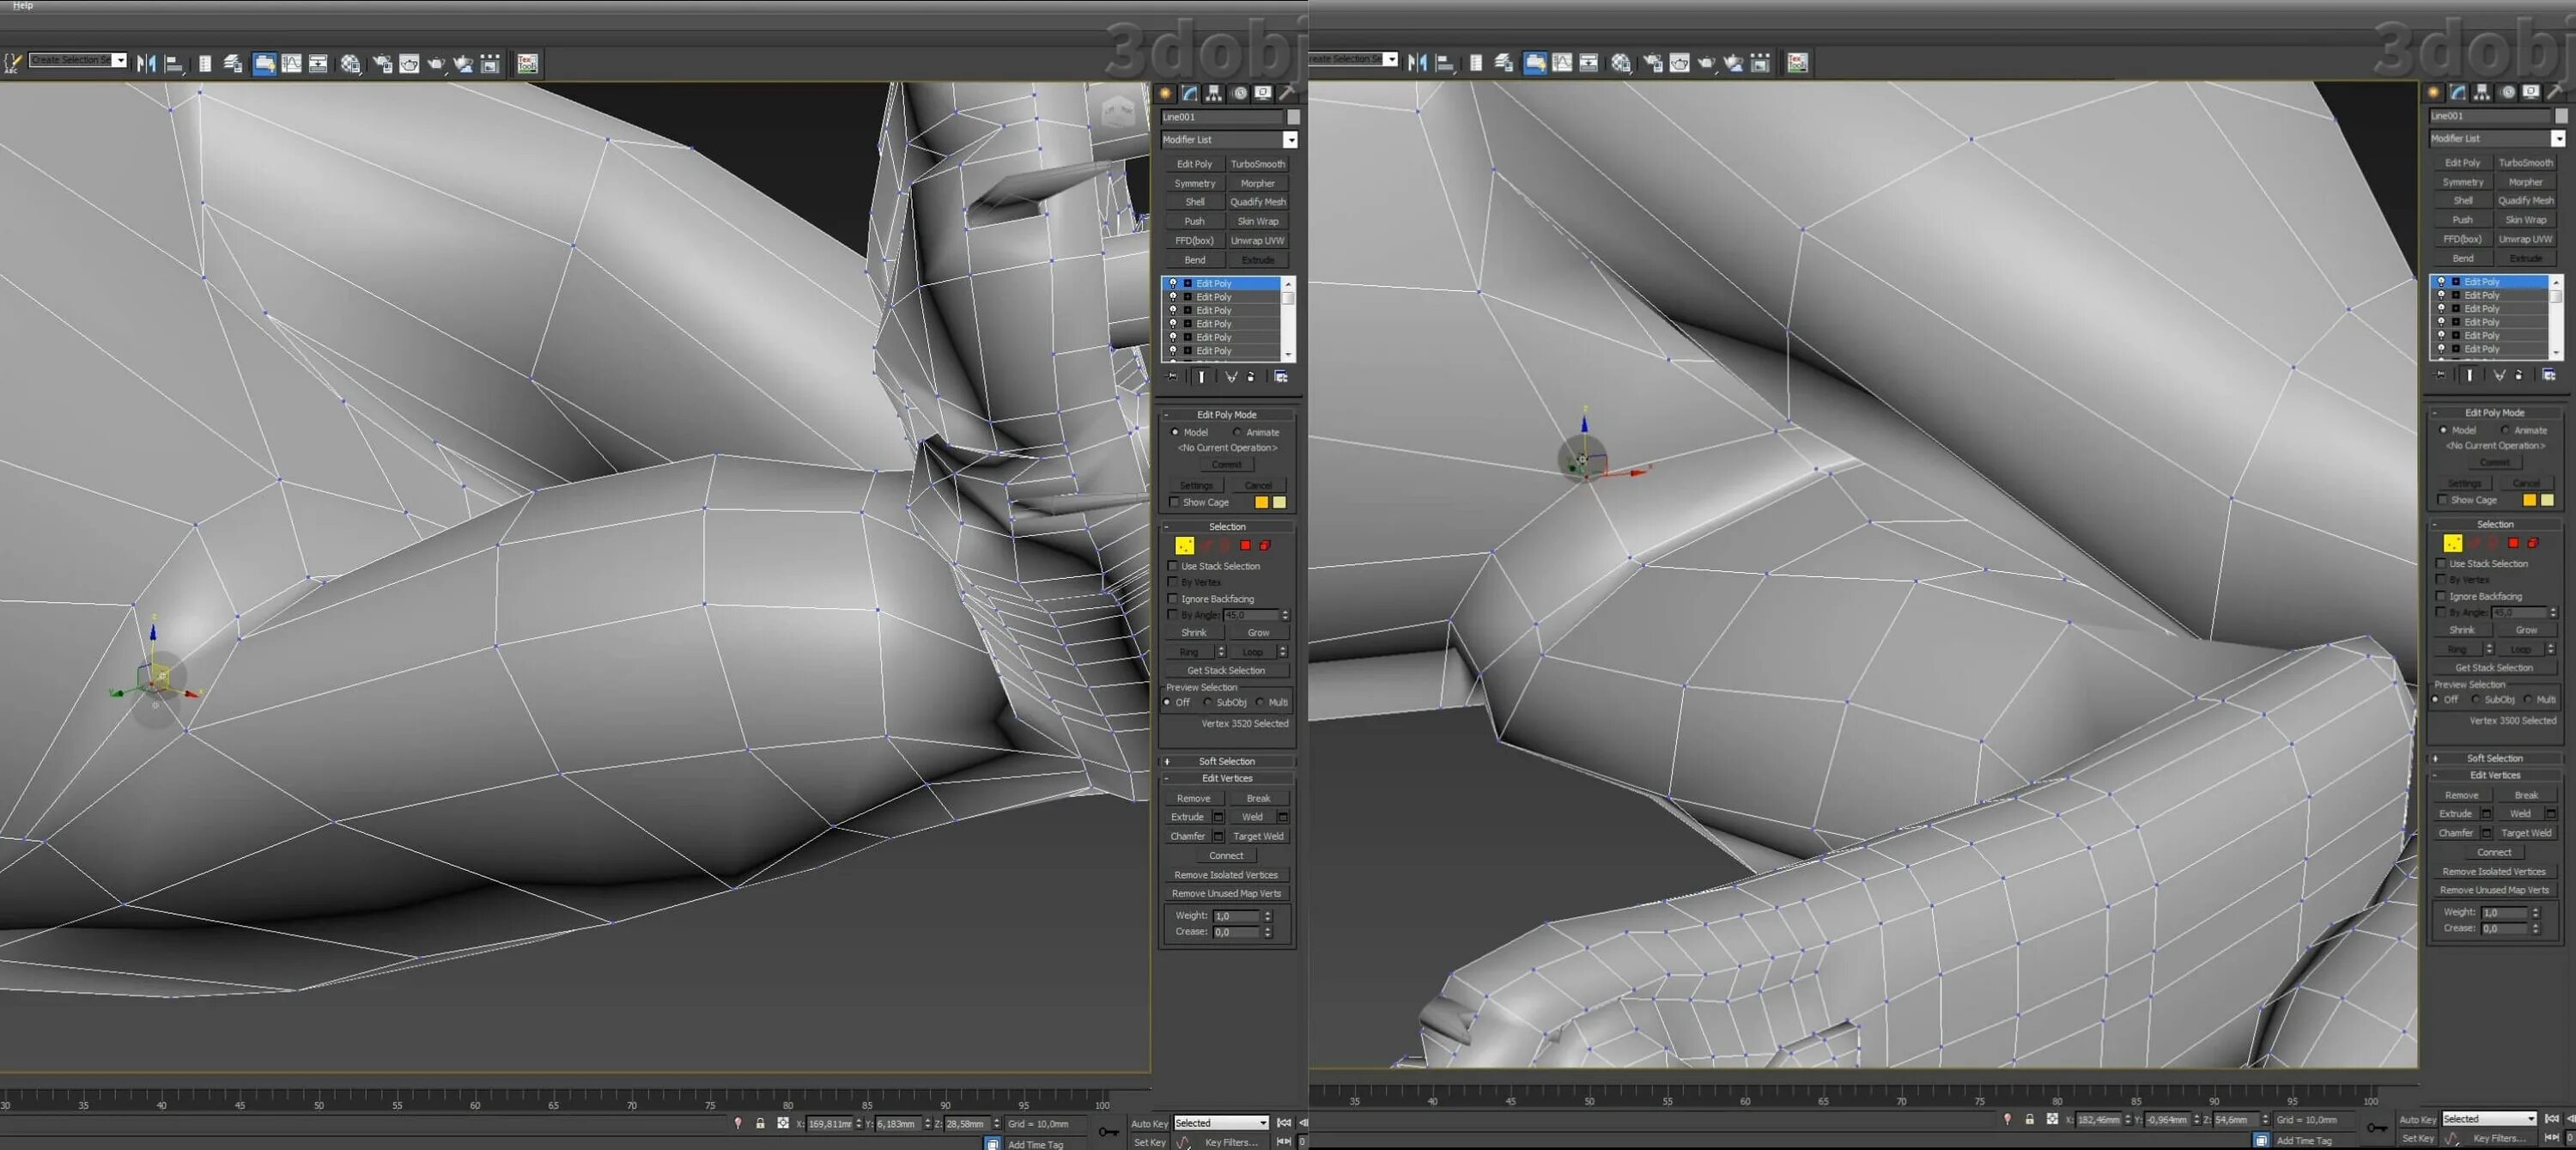Viewport: 2576px width, 1150px height.
Task: Switch to Hierarchy tab in left command panel
Action: click(x=1213, y=93)
